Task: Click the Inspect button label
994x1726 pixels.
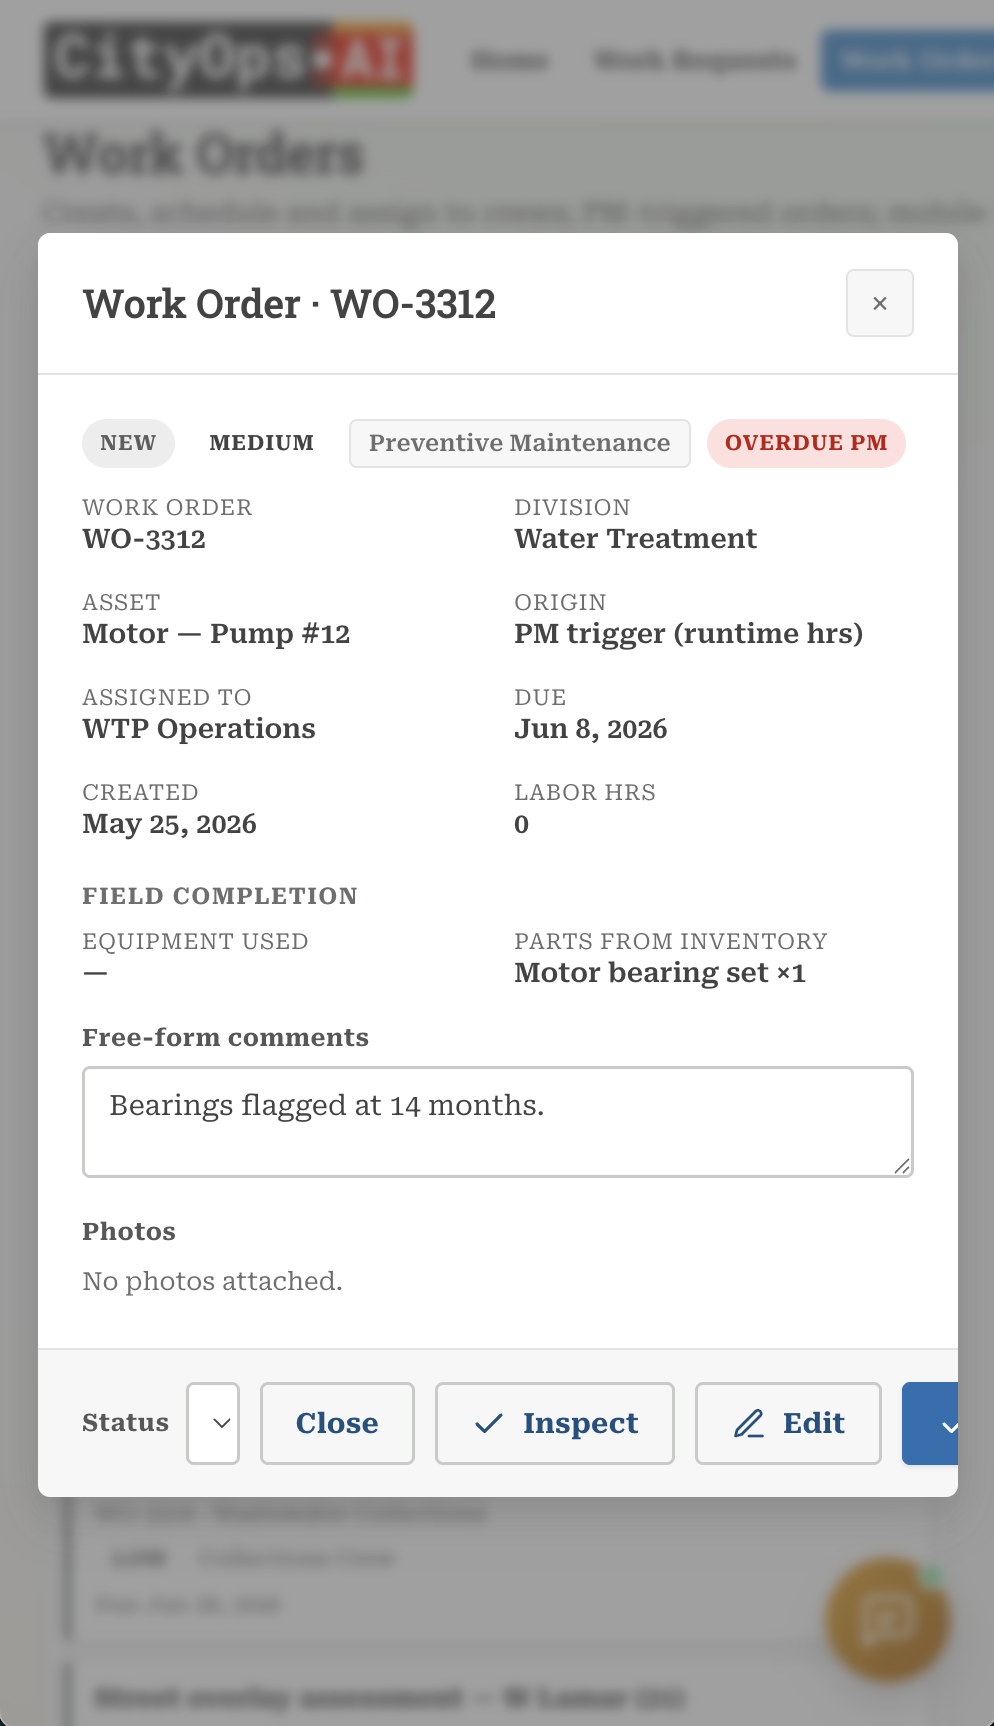Action: [580, 1424]
